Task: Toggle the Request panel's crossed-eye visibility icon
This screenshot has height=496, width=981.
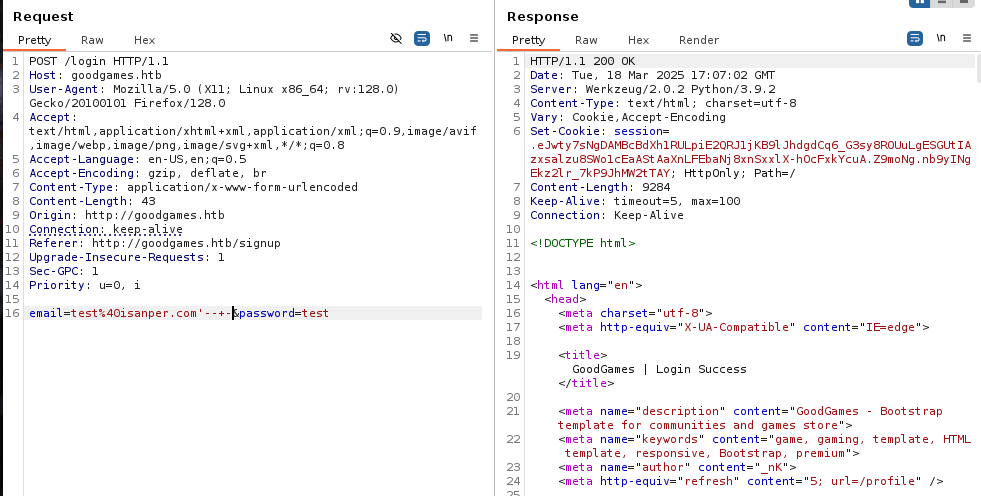Action: tap(396, 39)
